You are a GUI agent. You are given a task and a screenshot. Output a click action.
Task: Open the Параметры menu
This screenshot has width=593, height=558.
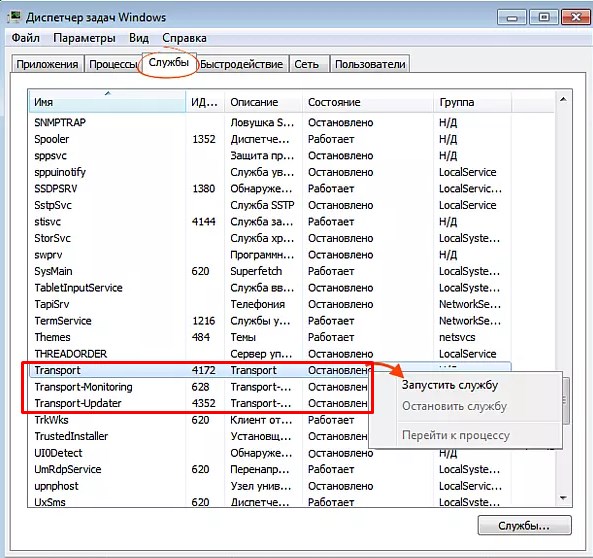[84, 38]
